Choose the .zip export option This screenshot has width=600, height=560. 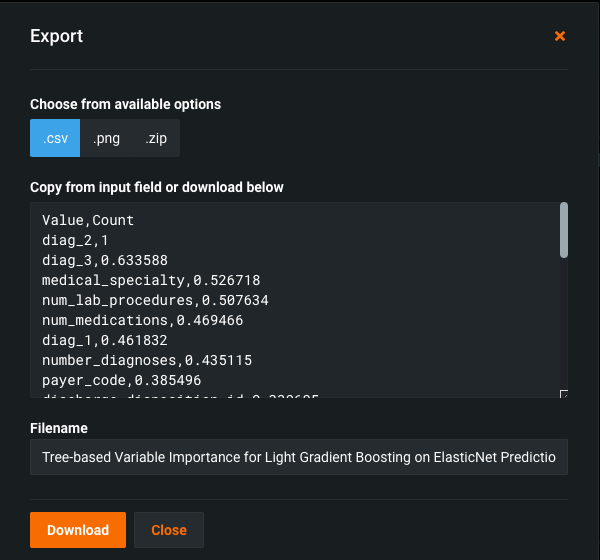(x=155, y=139)
